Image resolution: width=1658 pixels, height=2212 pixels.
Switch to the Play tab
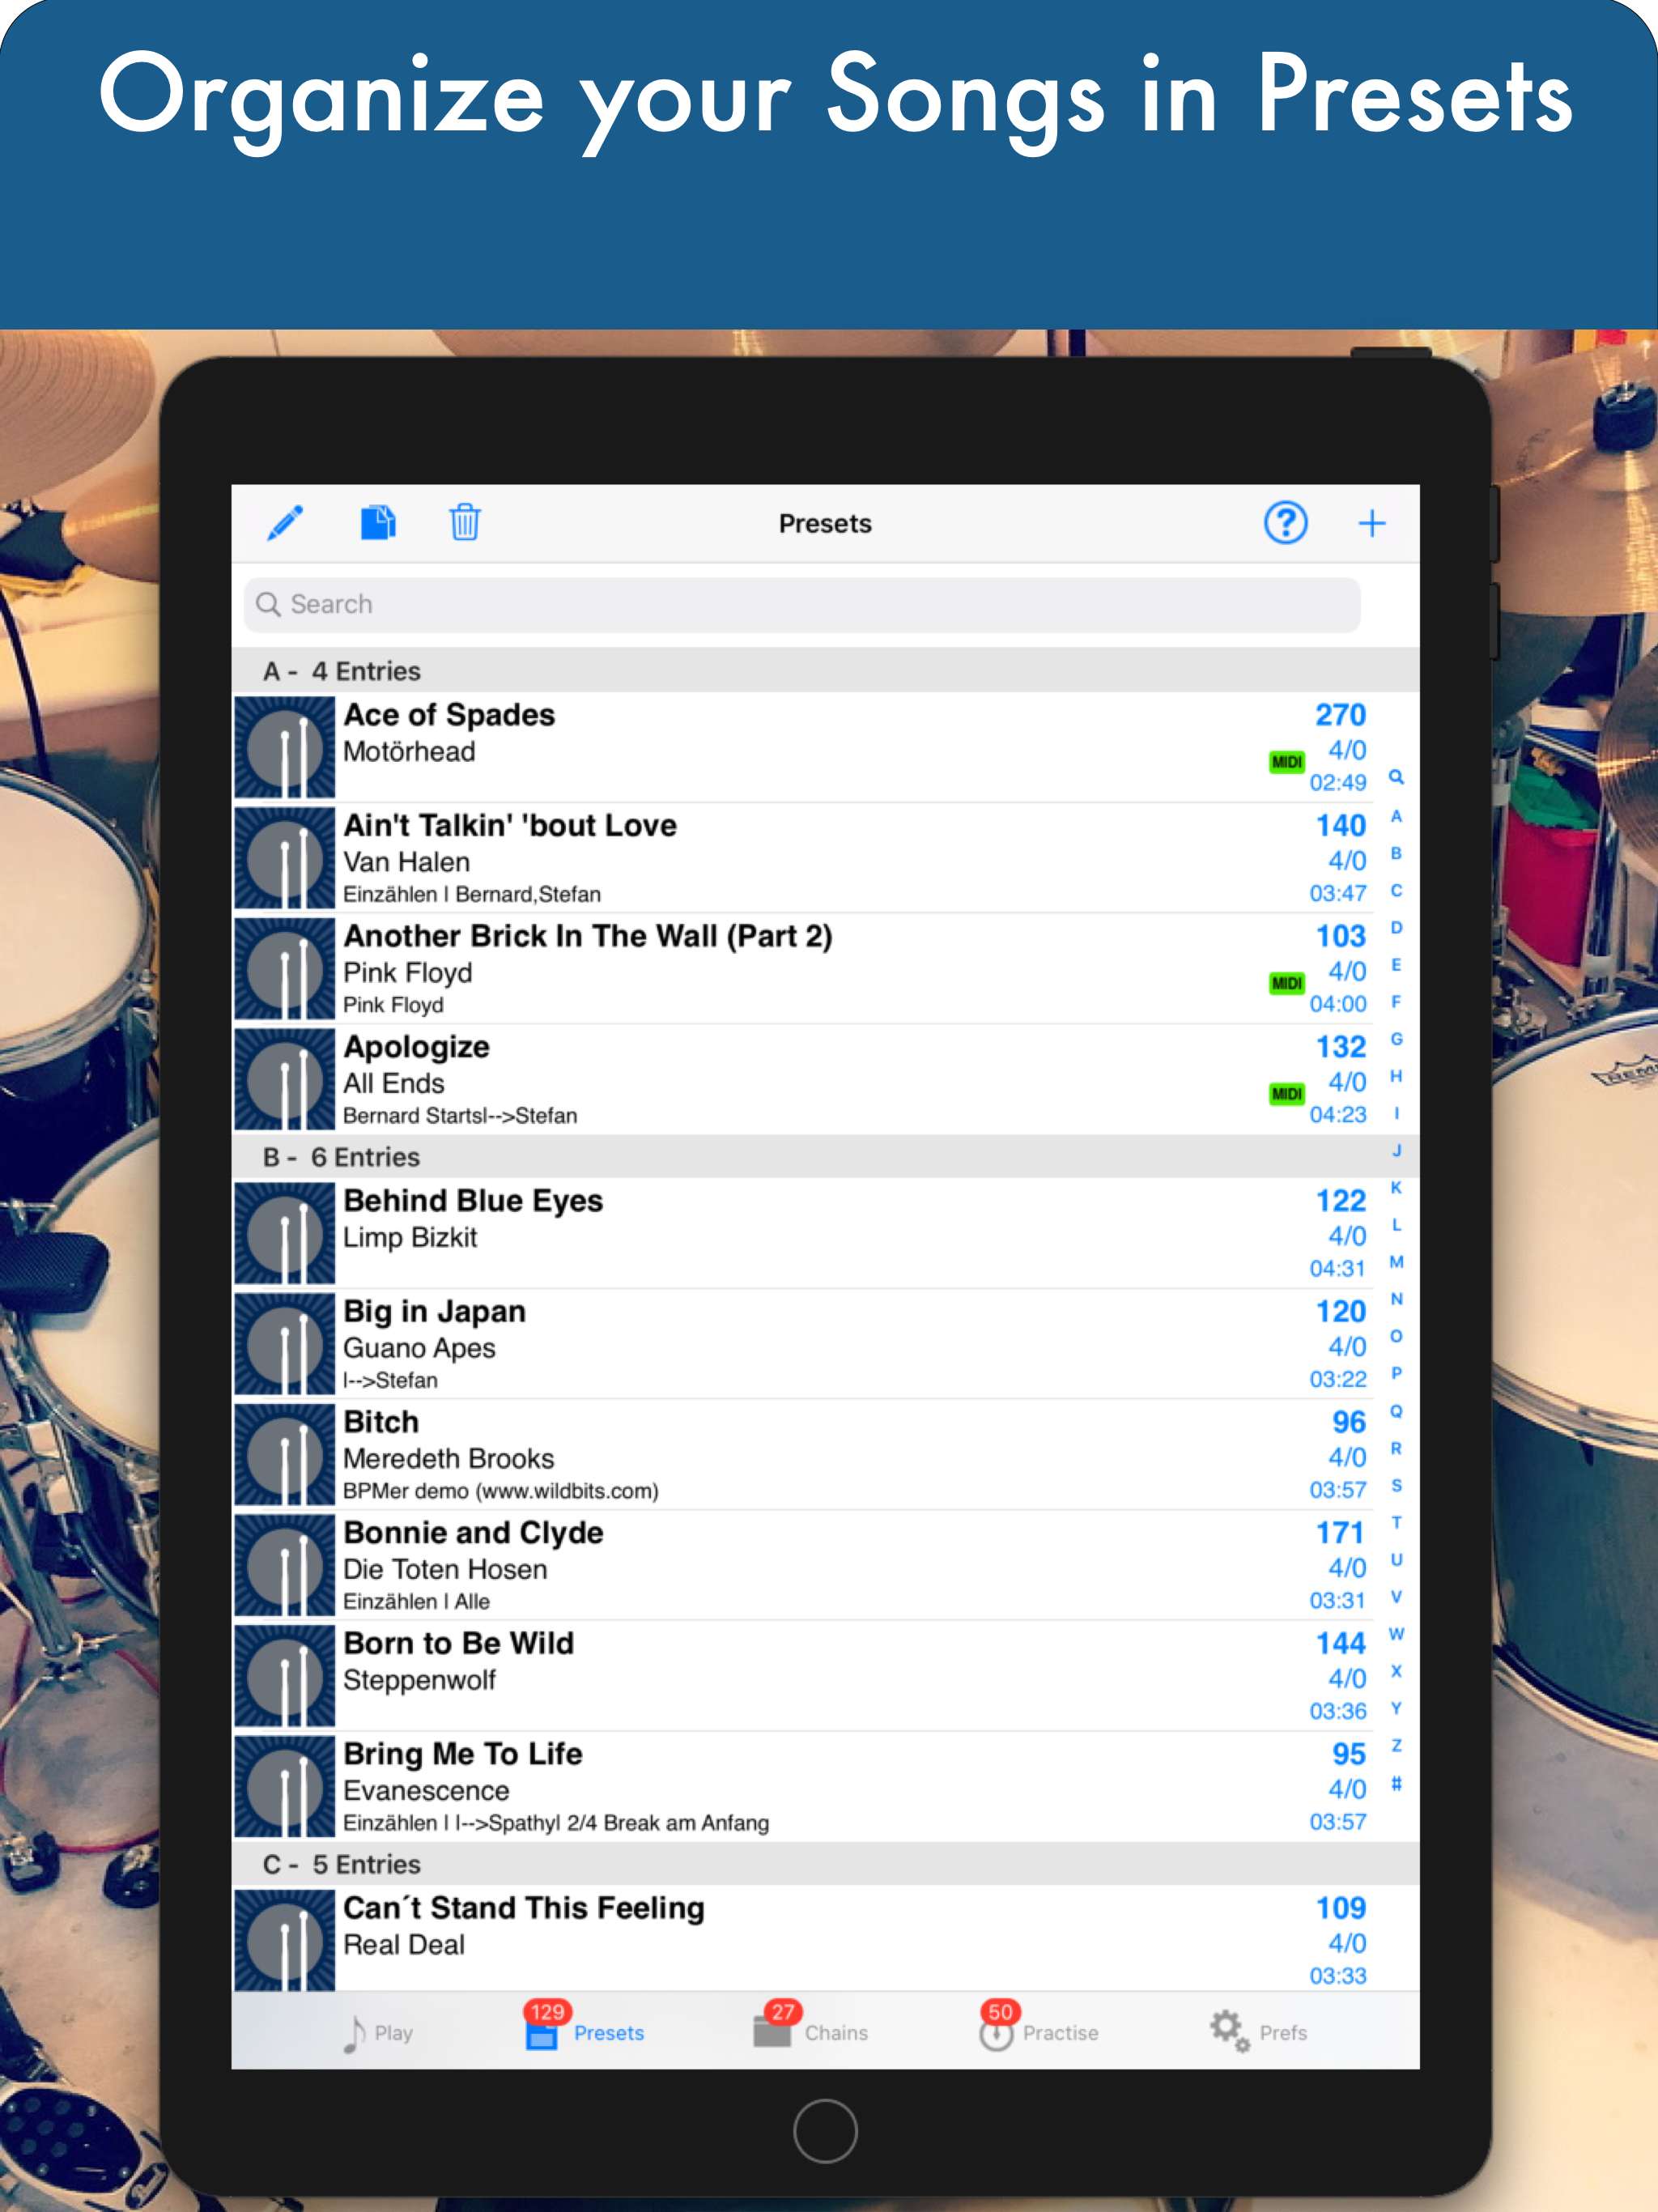[x=378, y=2033]
